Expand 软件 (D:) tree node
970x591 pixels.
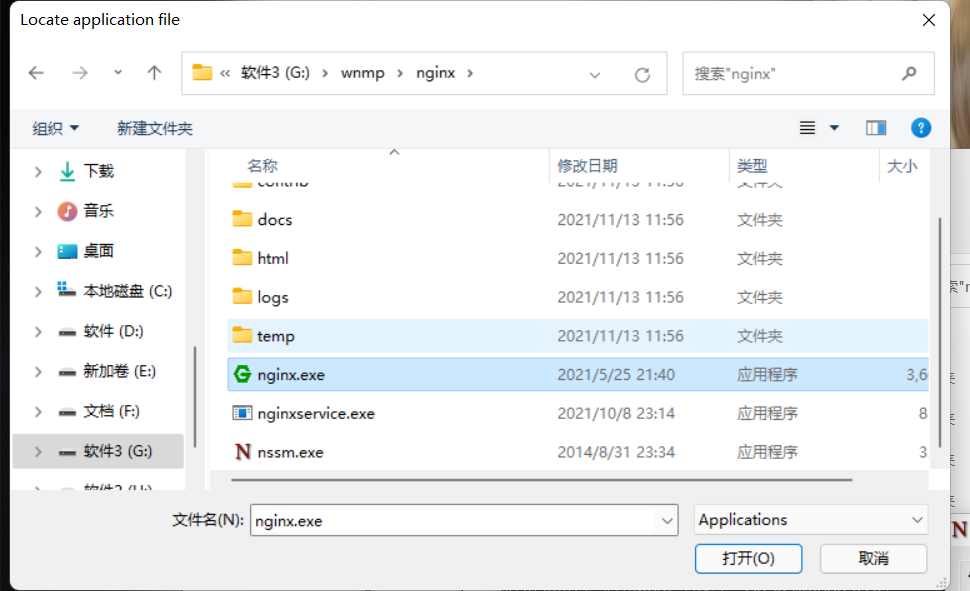pyautogui.click(x=38, y=332)
